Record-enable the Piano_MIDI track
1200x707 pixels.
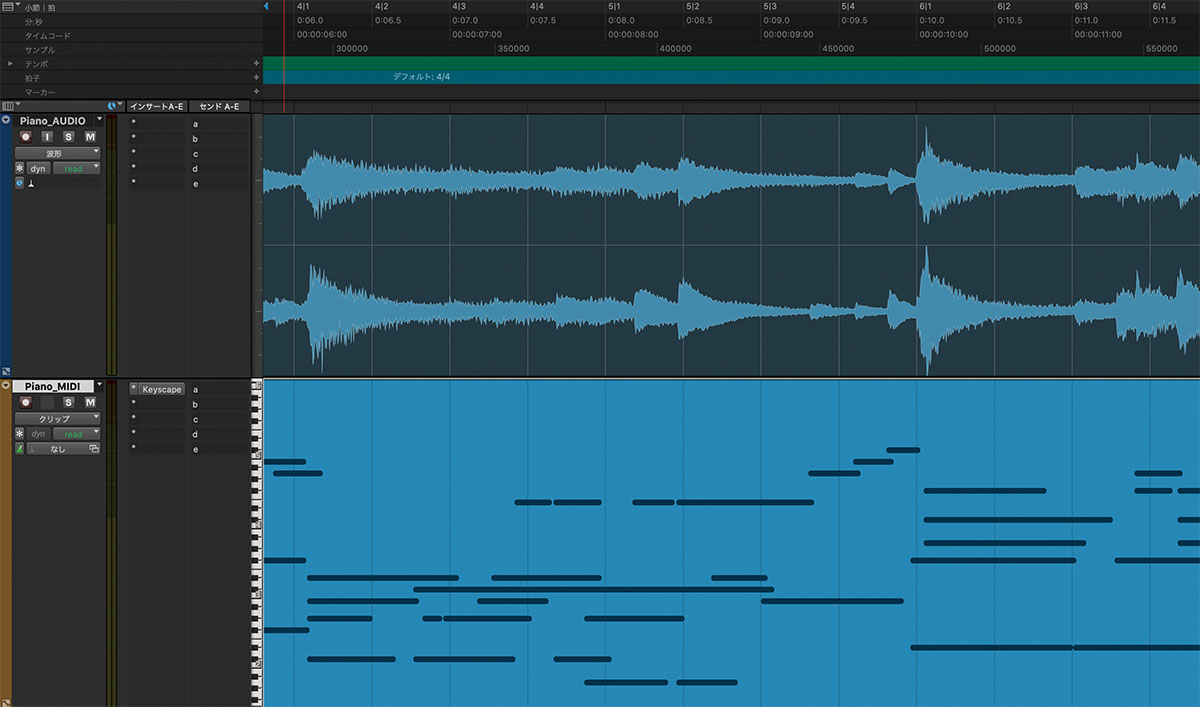pos(25,402)
